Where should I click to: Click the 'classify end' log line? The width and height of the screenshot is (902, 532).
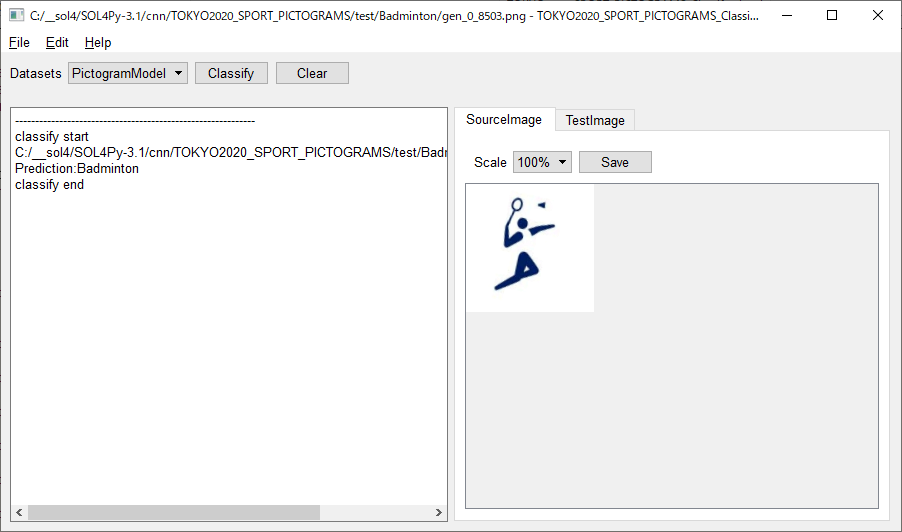[x=49, y=185]
